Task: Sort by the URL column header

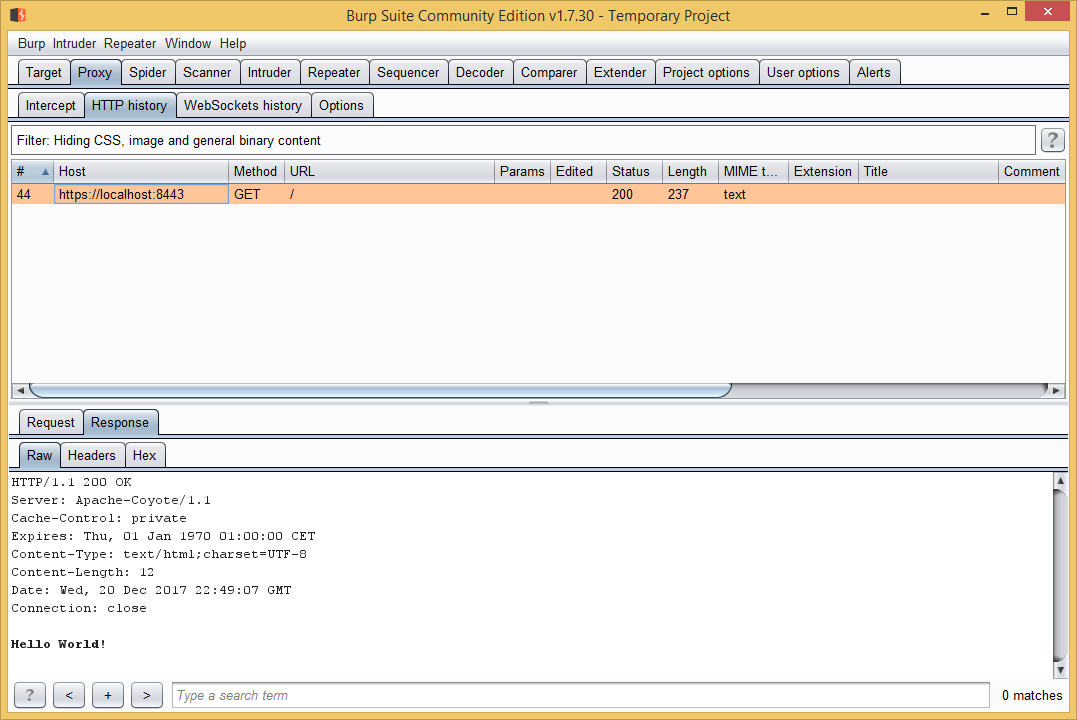Action: pyautogui.click(x=389, y=172)
